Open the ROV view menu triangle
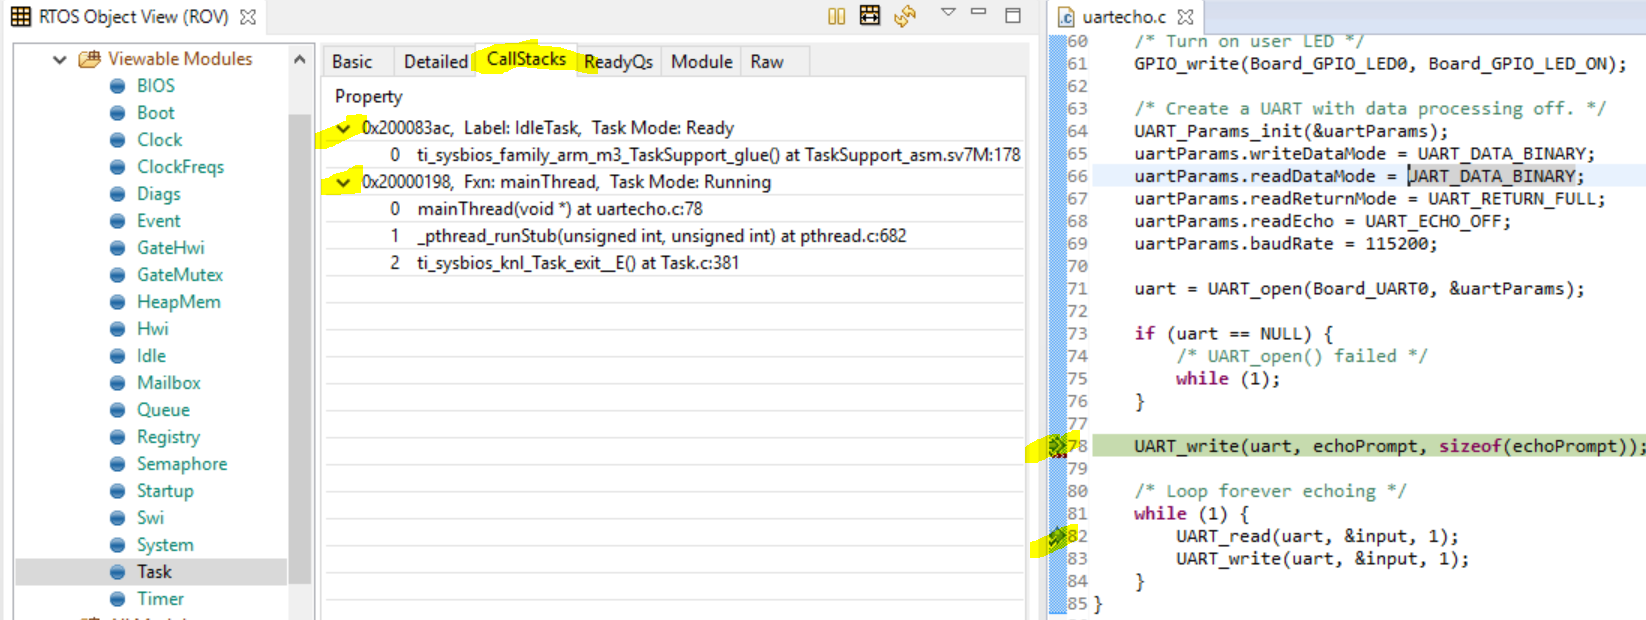 (948, 12)
